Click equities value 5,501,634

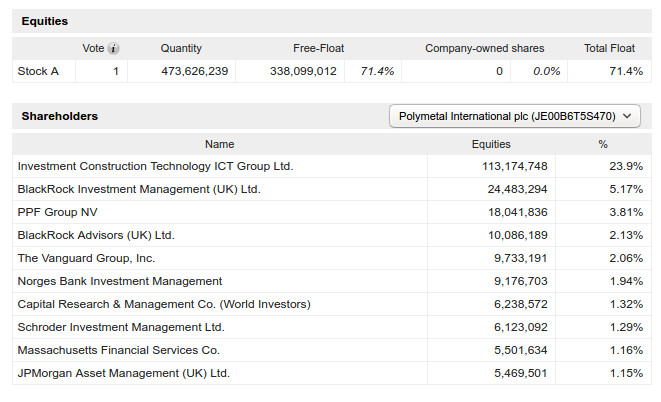click(x=521, y=350)
